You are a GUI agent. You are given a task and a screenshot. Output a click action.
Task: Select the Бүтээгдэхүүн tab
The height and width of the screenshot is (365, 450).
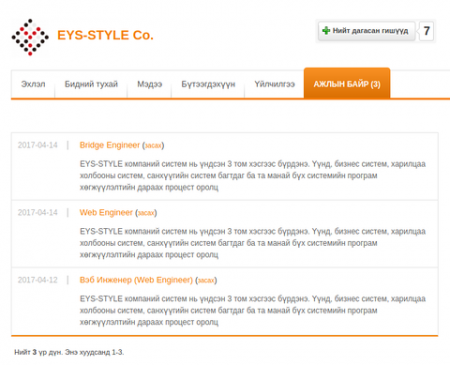(208, 84)
